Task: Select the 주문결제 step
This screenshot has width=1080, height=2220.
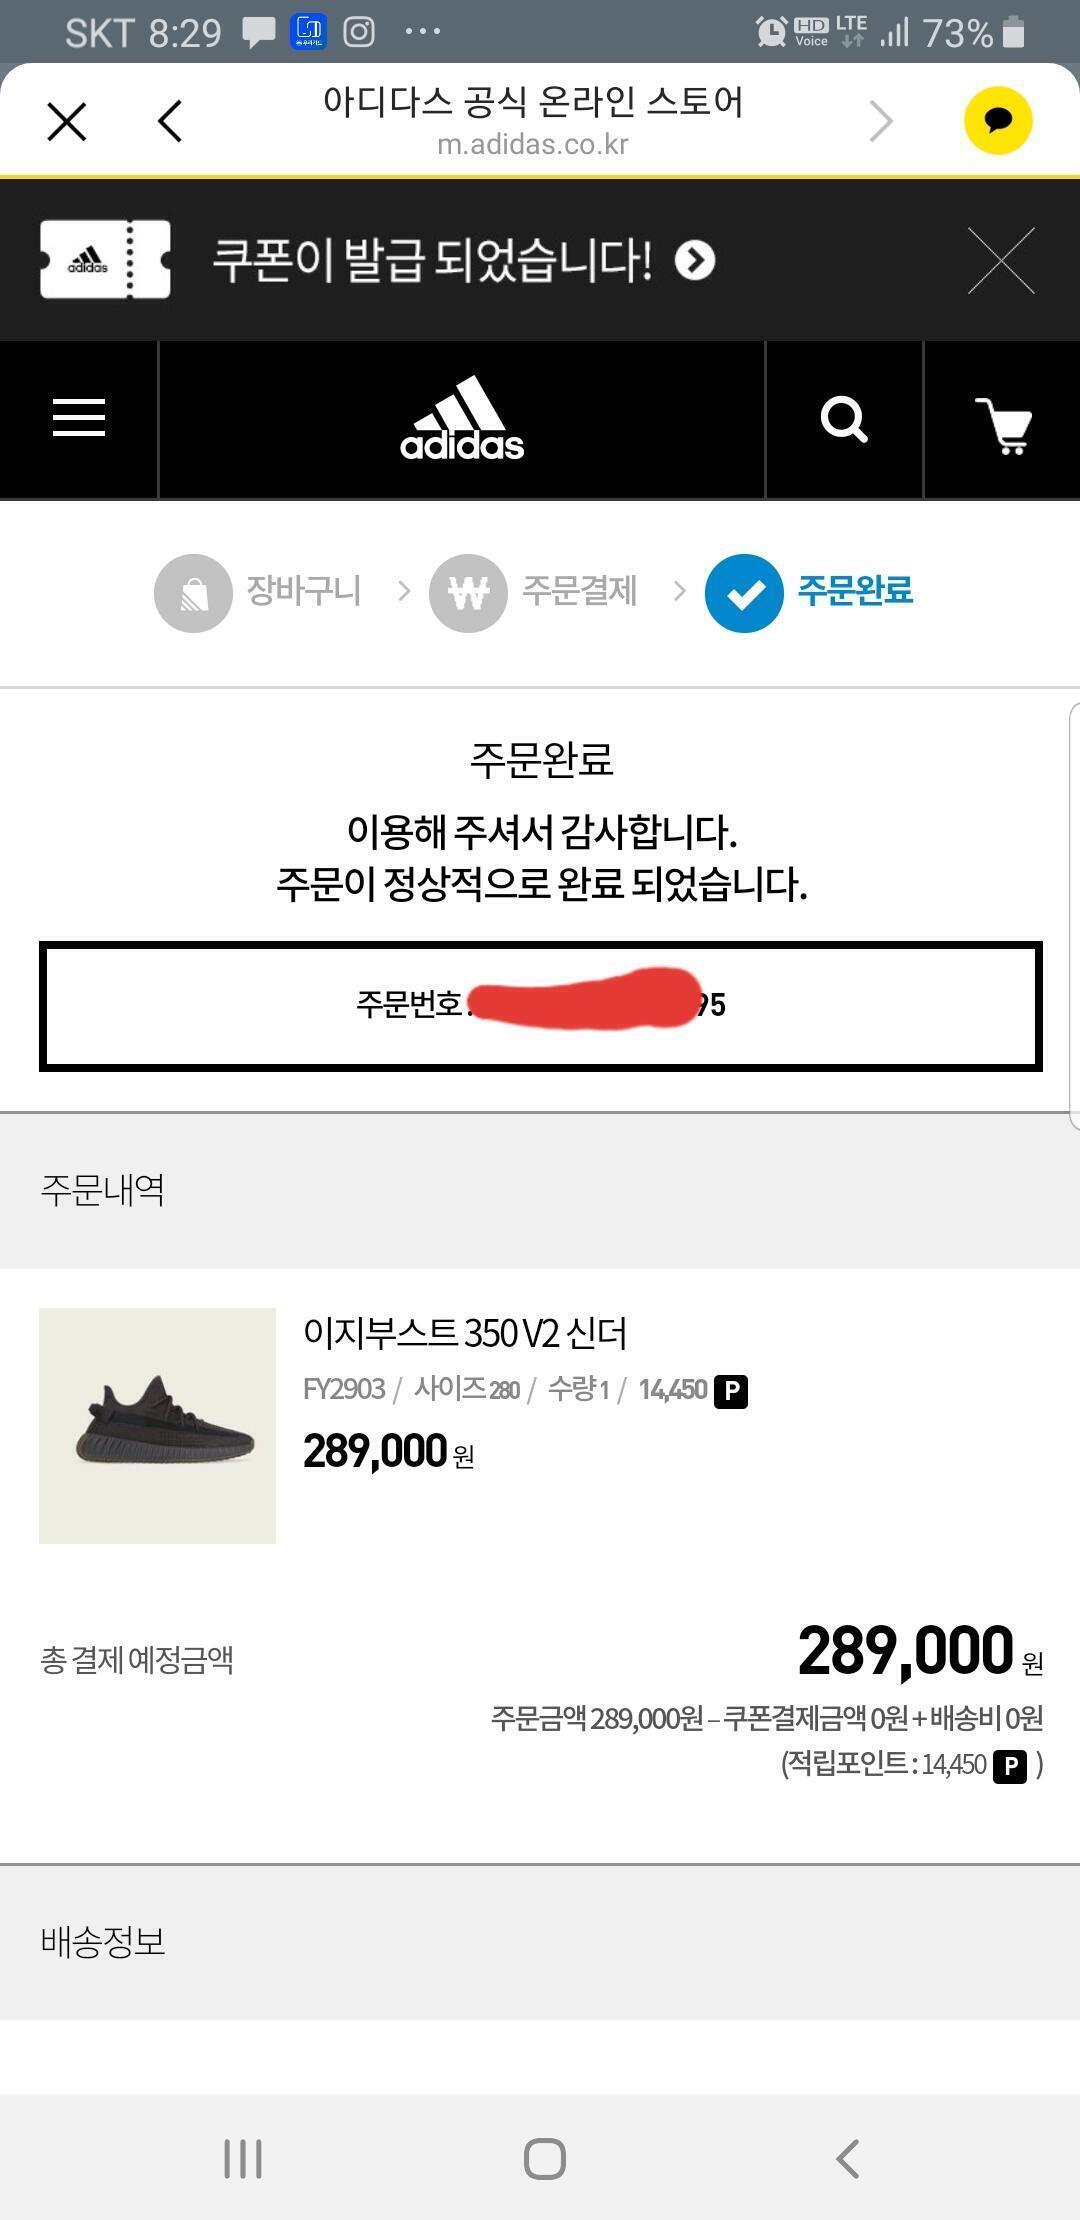Action: (x=534, y=592)
